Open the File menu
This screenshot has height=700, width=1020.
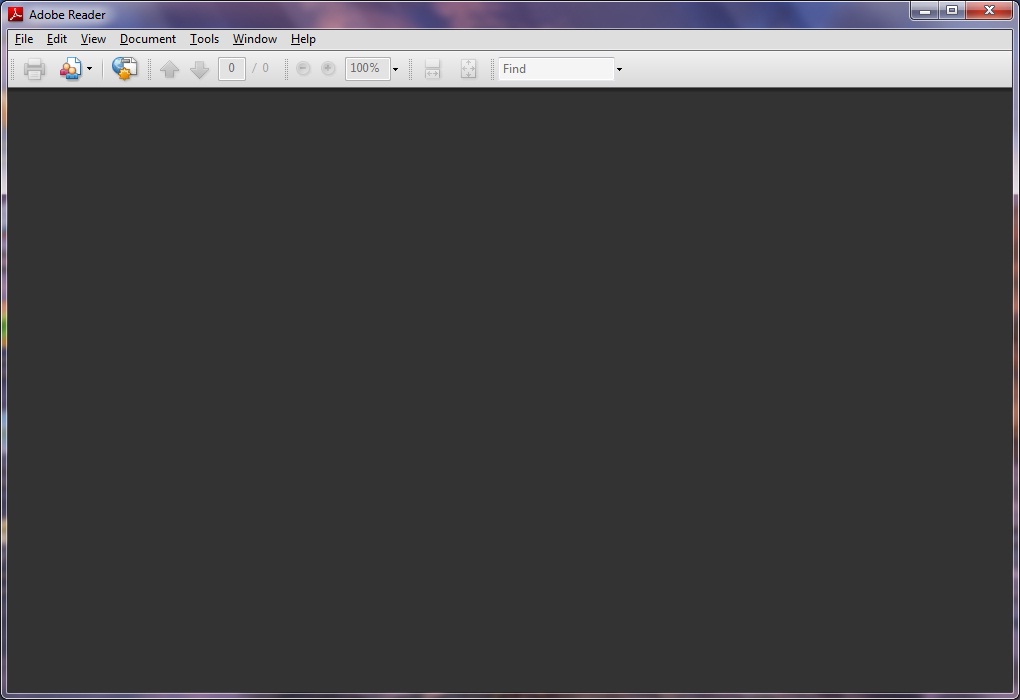tap(24, 39)
